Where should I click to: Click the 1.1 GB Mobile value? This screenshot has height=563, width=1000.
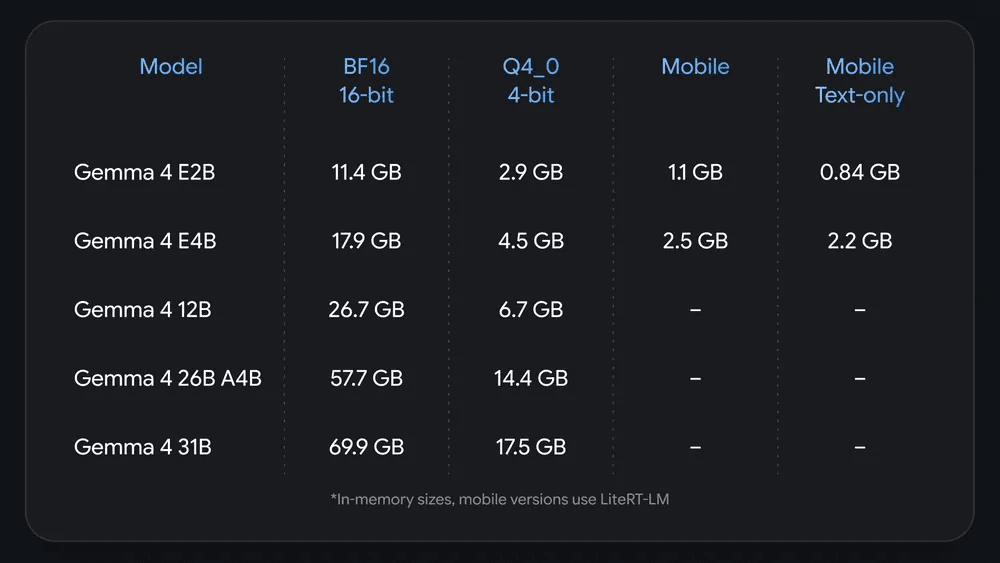[x=695, y=172]
